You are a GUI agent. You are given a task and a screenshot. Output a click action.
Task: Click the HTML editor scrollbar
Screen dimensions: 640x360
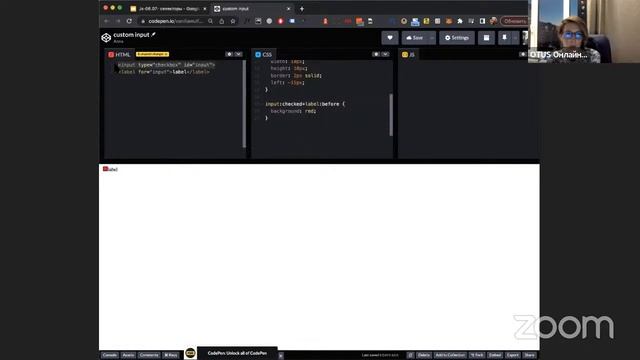point(244,104)
